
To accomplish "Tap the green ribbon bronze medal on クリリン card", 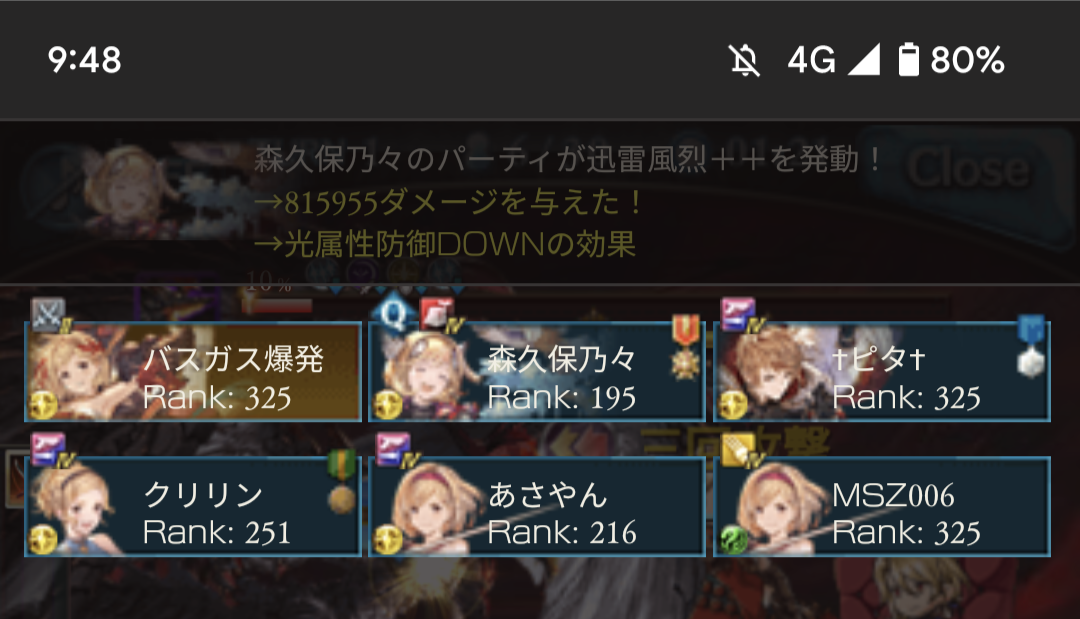I will pos(342,482).
